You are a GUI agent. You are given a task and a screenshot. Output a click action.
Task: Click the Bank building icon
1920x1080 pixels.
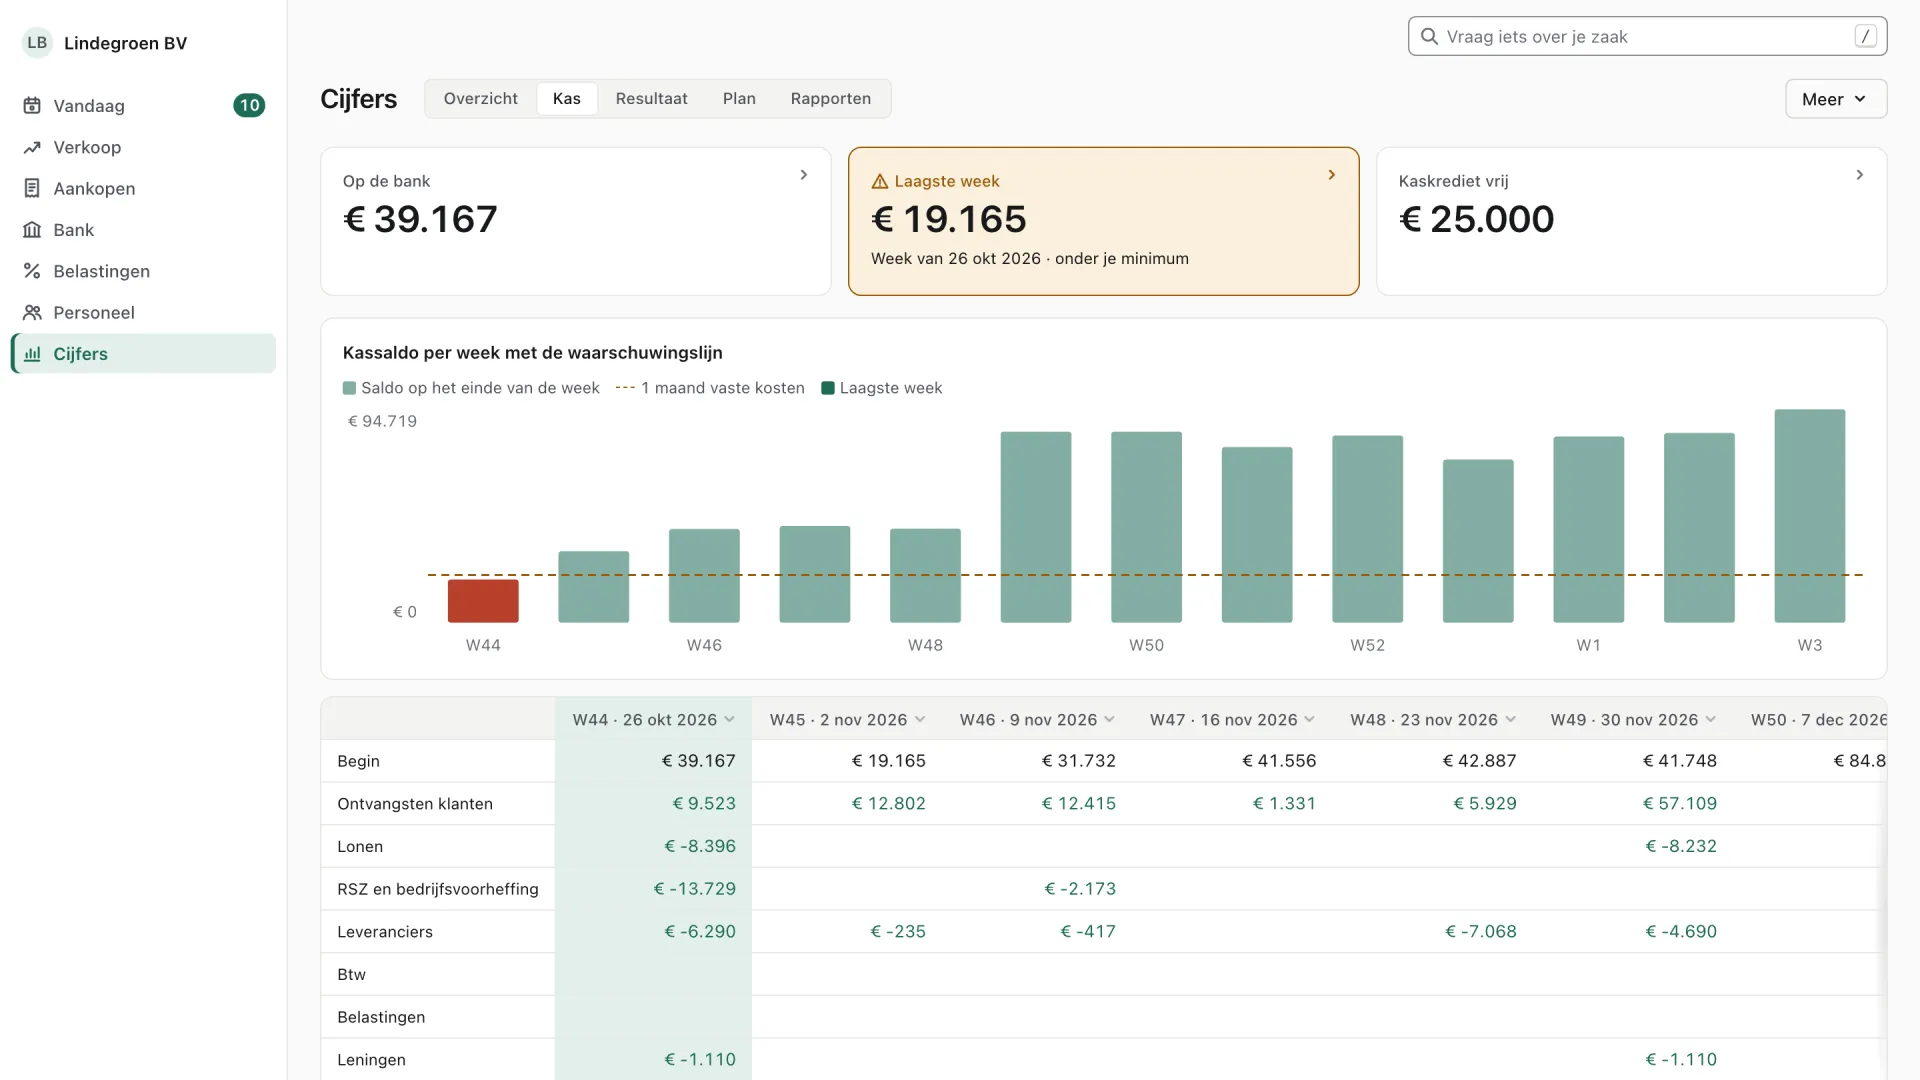coord(32,230)
